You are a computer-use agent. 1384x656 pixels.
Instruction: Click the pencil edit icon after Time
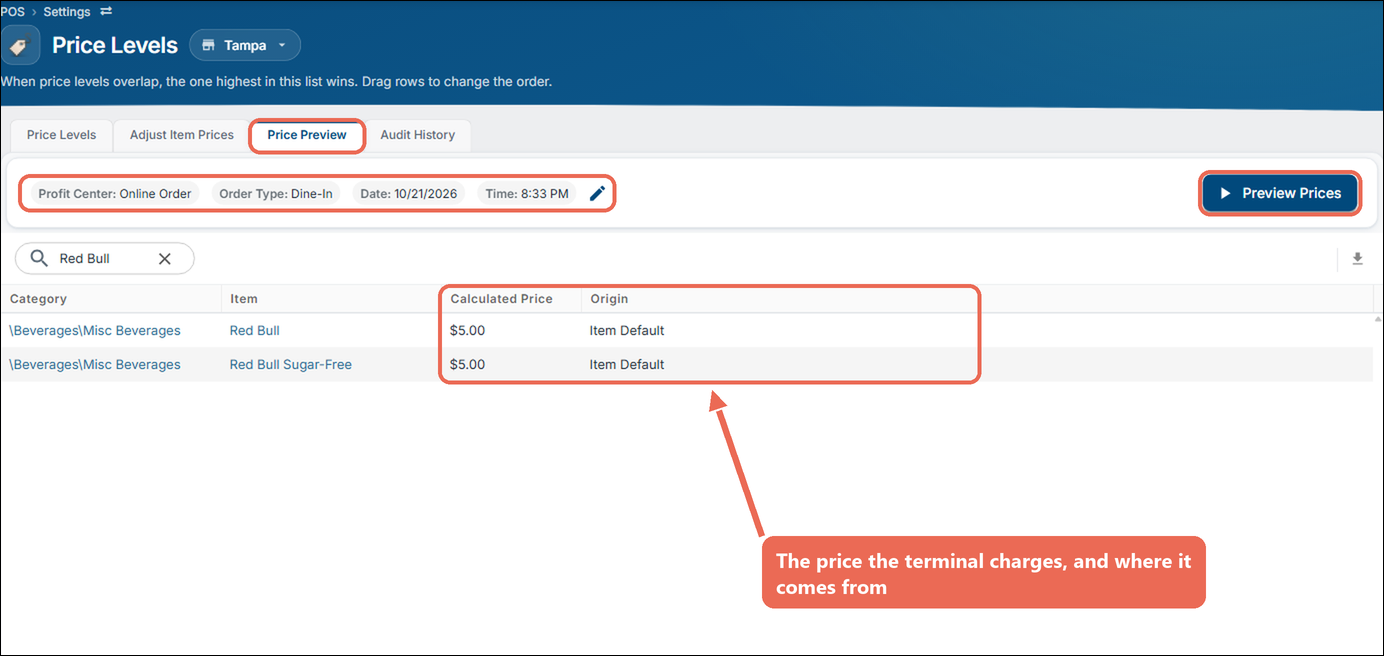[597, 193]
